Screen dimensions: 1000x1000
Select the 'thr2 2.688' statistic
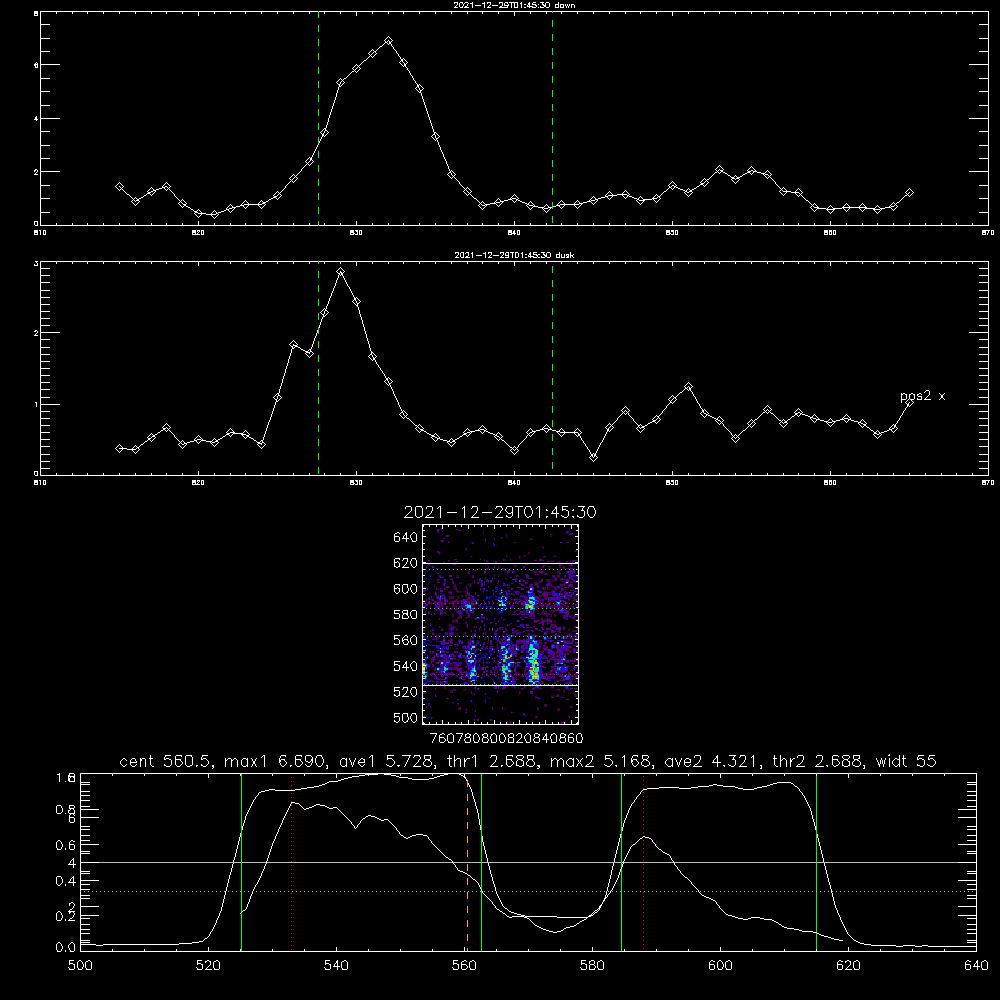pos(817,761)
